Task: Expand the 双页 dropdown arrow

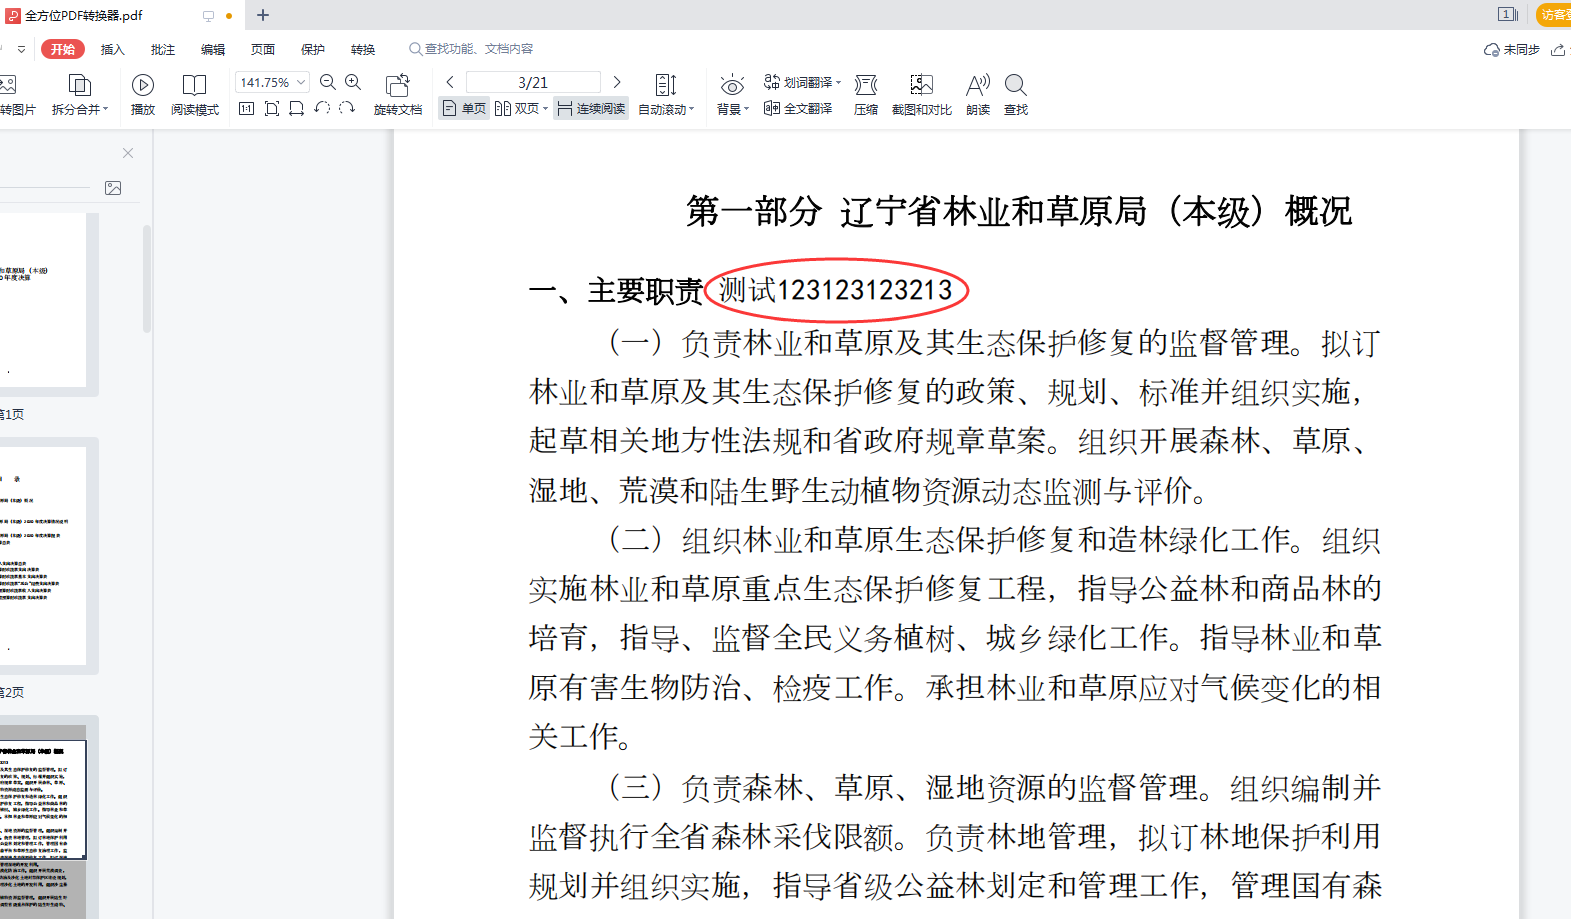Action: pos(545,109)
